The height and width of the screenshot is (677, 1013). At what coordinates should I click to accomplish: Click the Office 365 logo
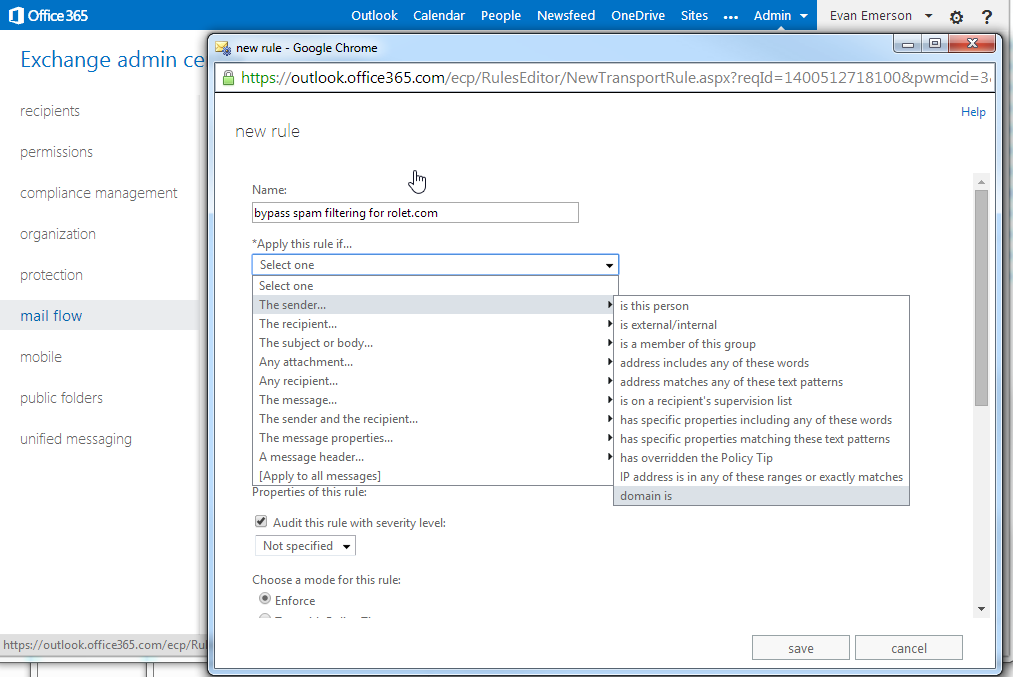pyautogui.click(x=48, y=16)
